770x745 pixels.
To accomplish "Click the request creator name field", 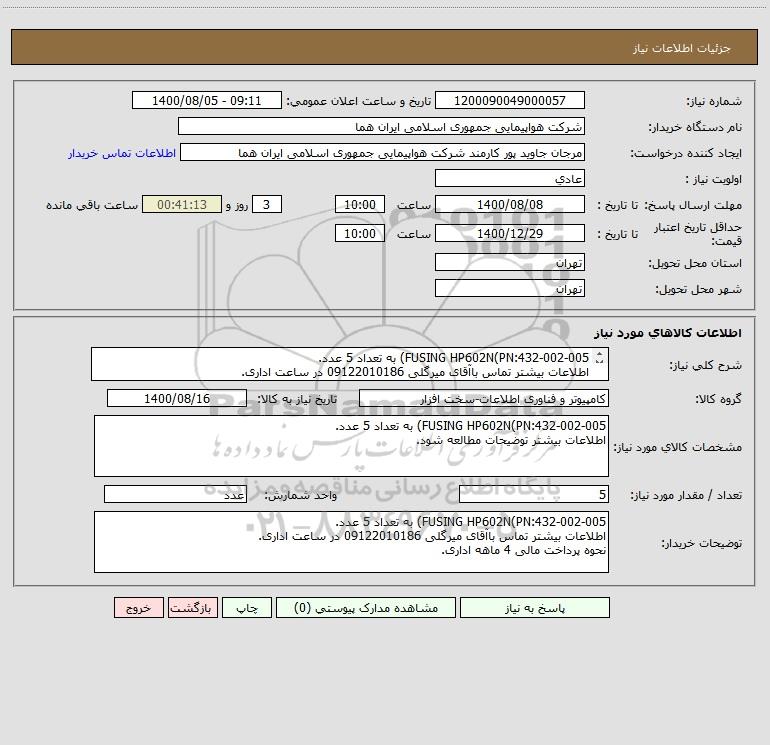I will [383, 152].
